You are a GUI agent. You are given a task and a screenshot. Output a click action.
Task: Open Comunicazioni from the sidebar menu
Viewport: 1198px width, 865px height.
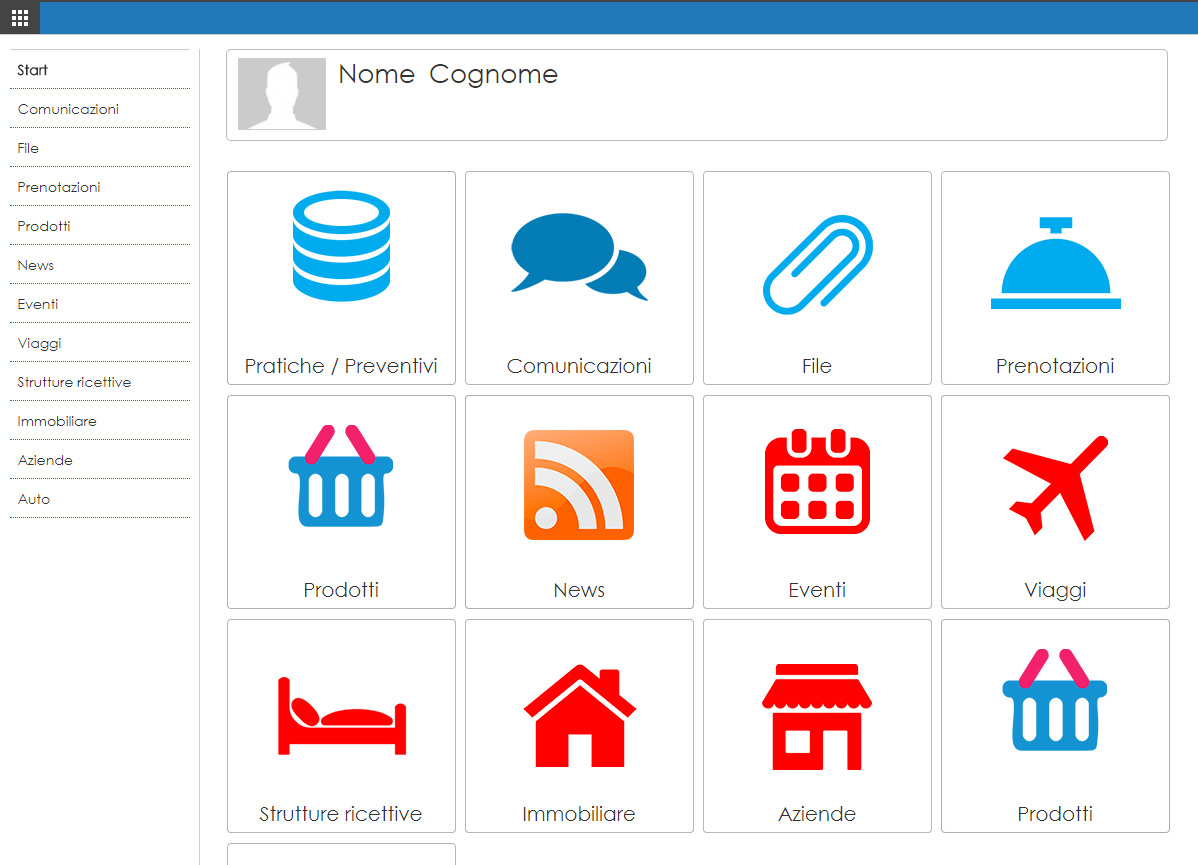click(68, 109)
